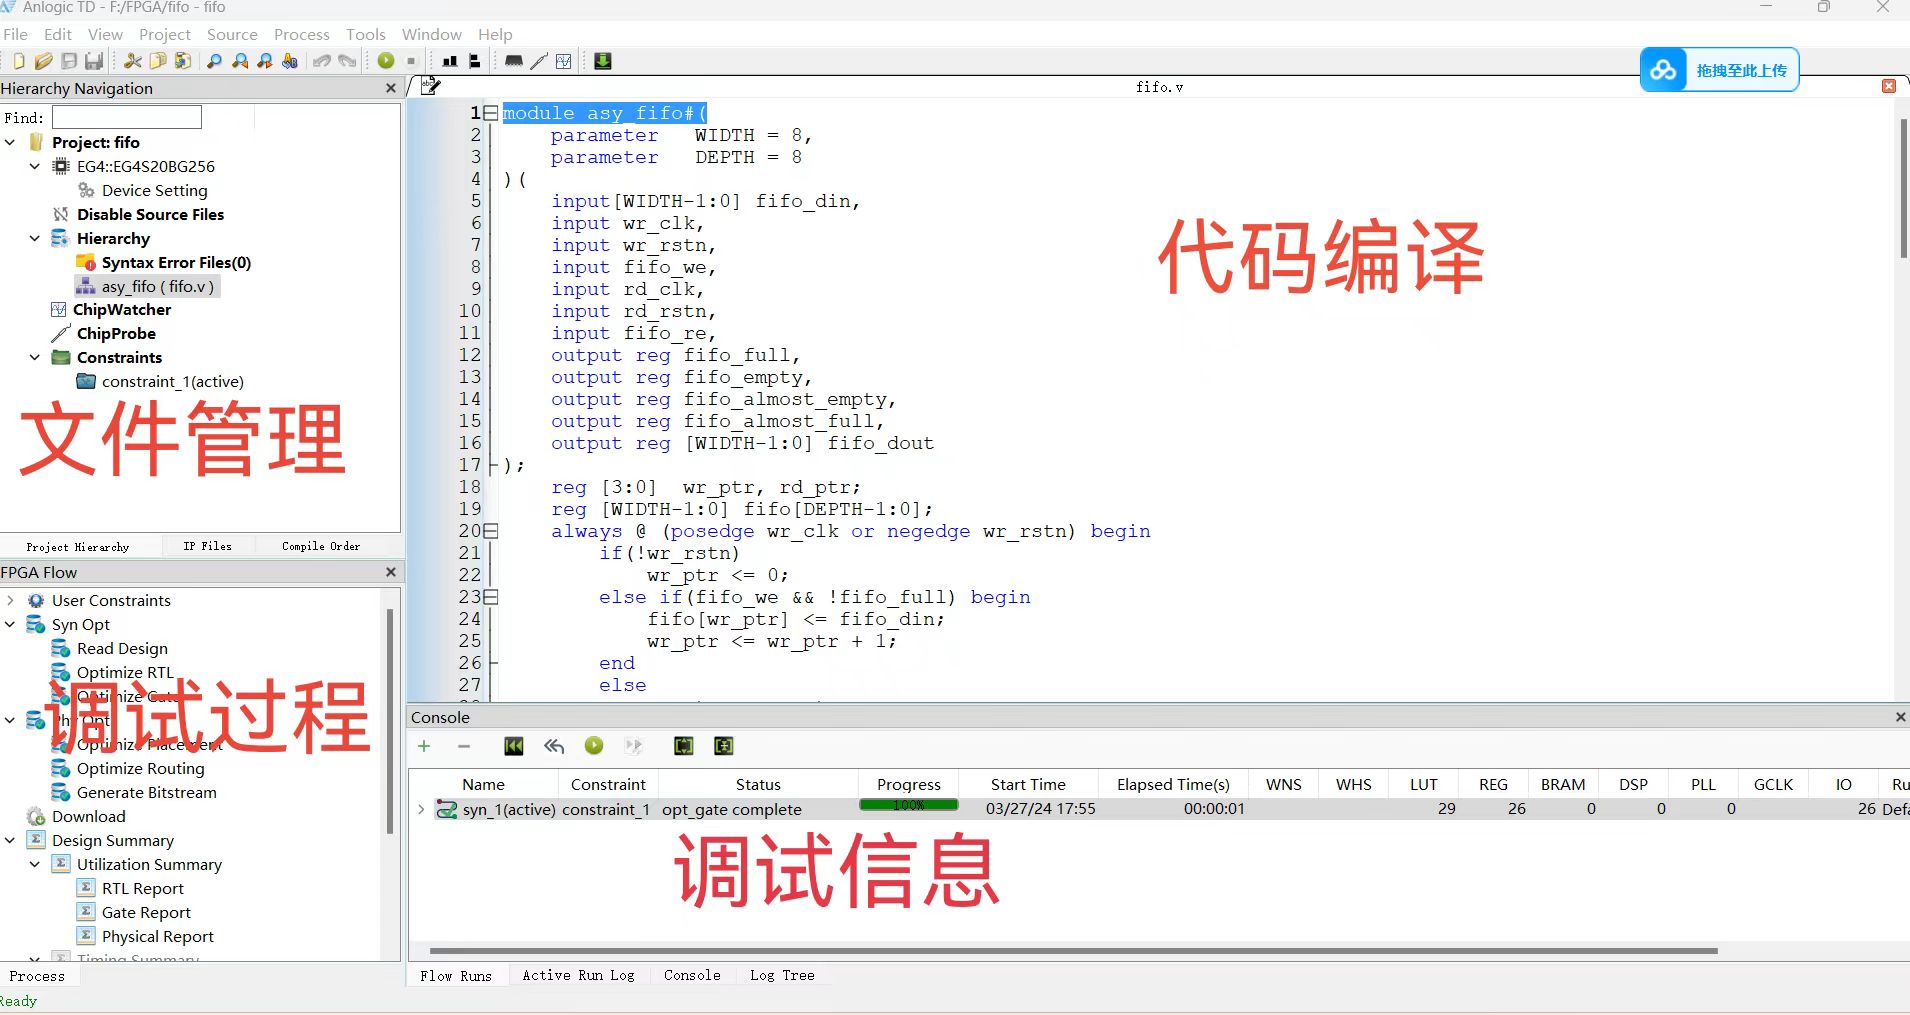Click the Download bitstream toolbar icon

603,61
